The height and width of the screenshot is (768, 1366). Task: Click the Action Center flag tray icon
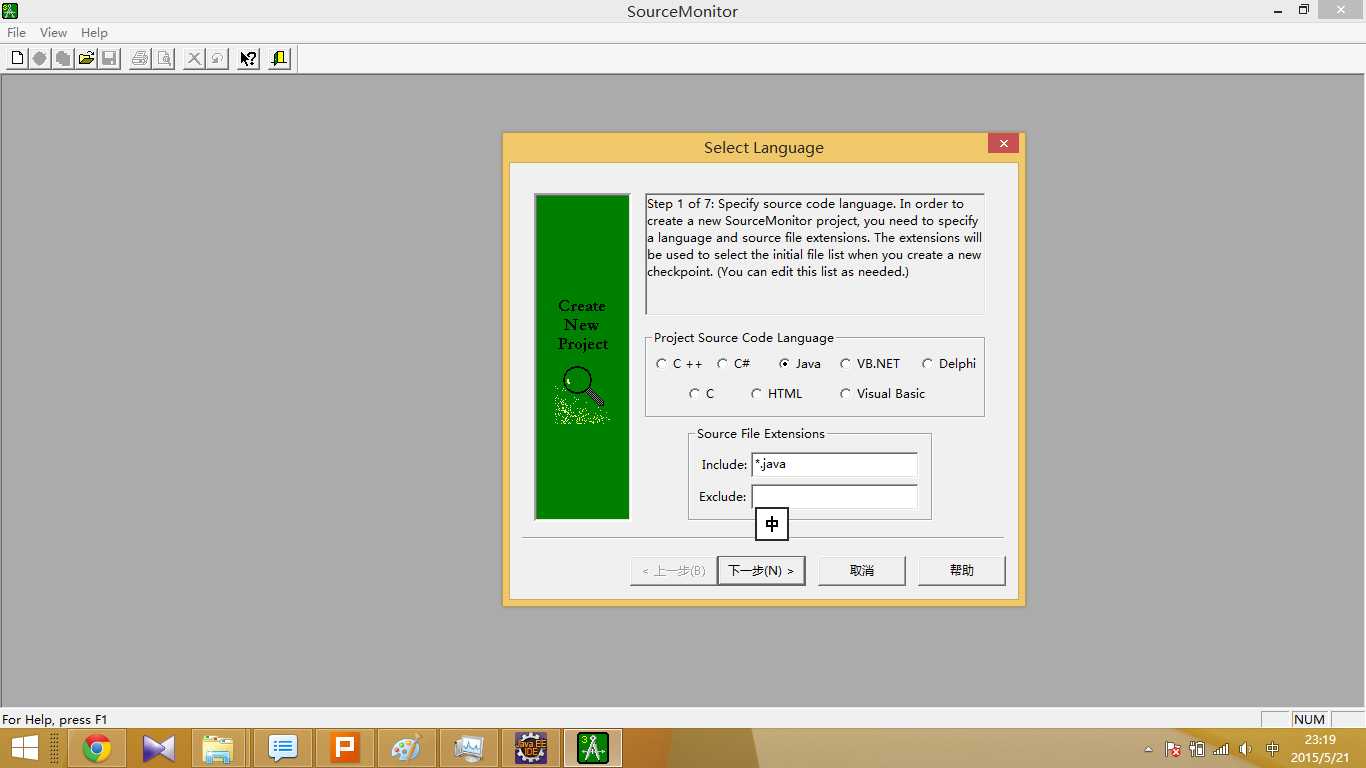pos(1173,749)
